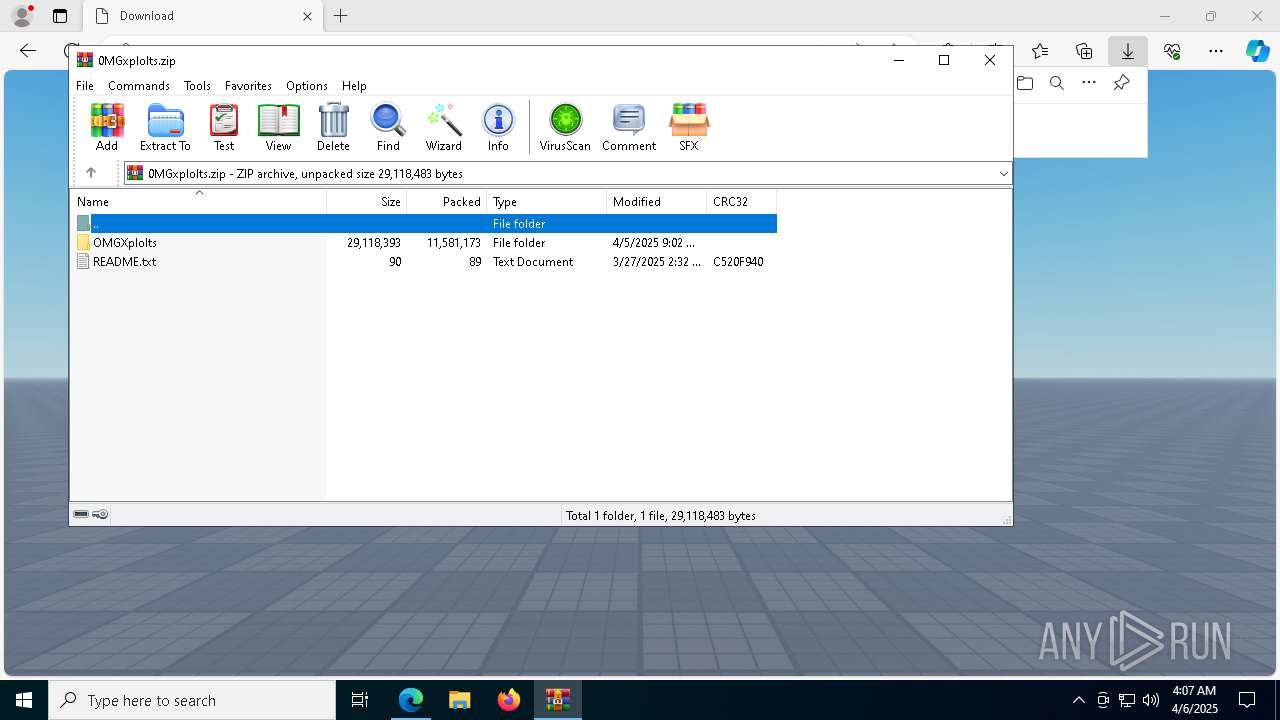Show hidden system tray icons
This screenshot has height=720, width=1280.
pos(1078,700)
